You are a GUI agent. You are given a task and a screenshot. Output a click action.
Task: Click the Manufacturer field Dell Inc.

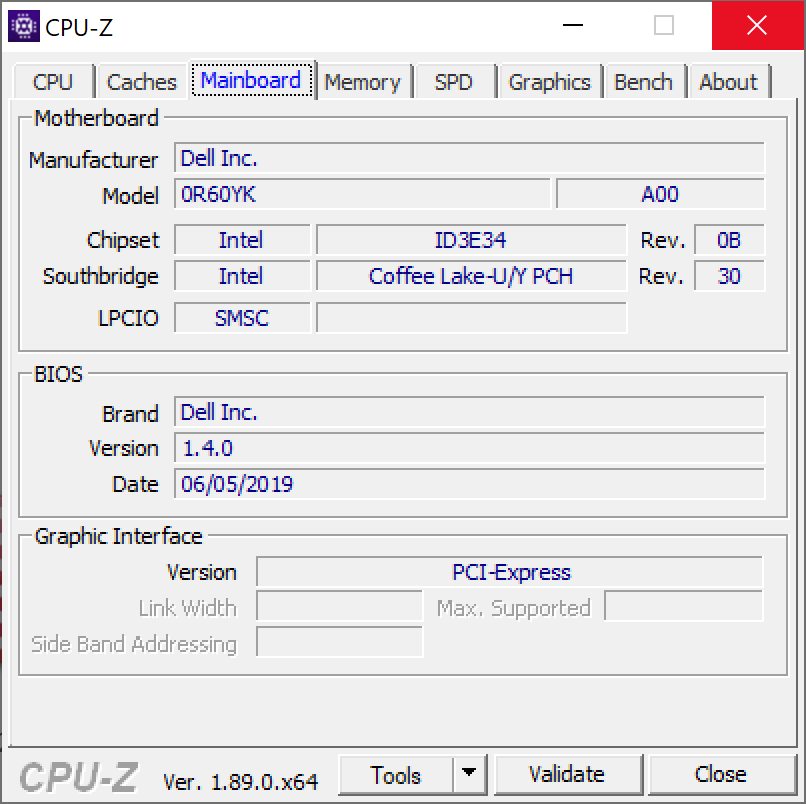(469, 158)
